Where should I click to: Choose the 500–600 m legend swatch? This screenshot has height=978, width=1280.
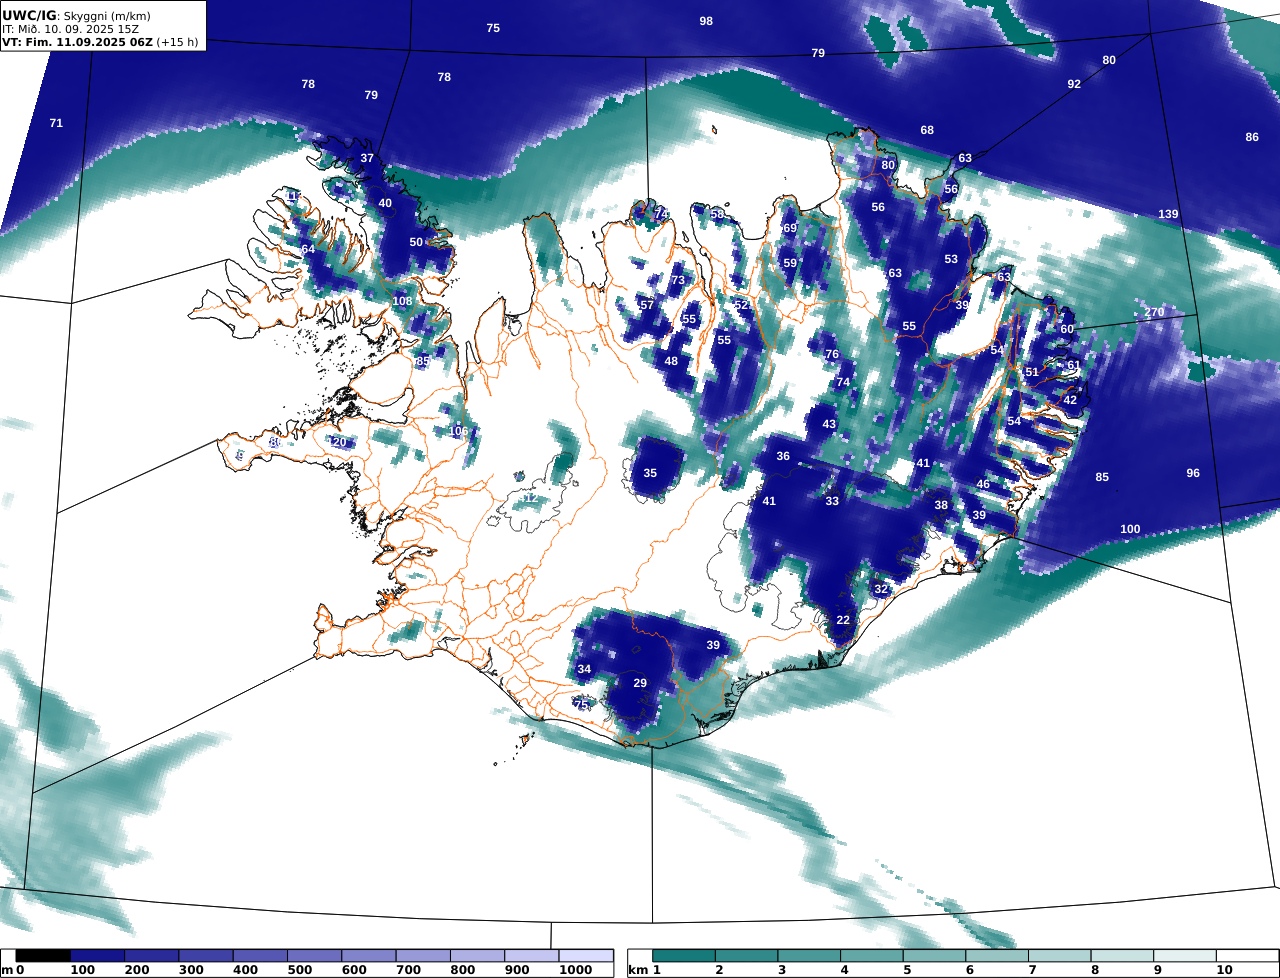[314, 956]
